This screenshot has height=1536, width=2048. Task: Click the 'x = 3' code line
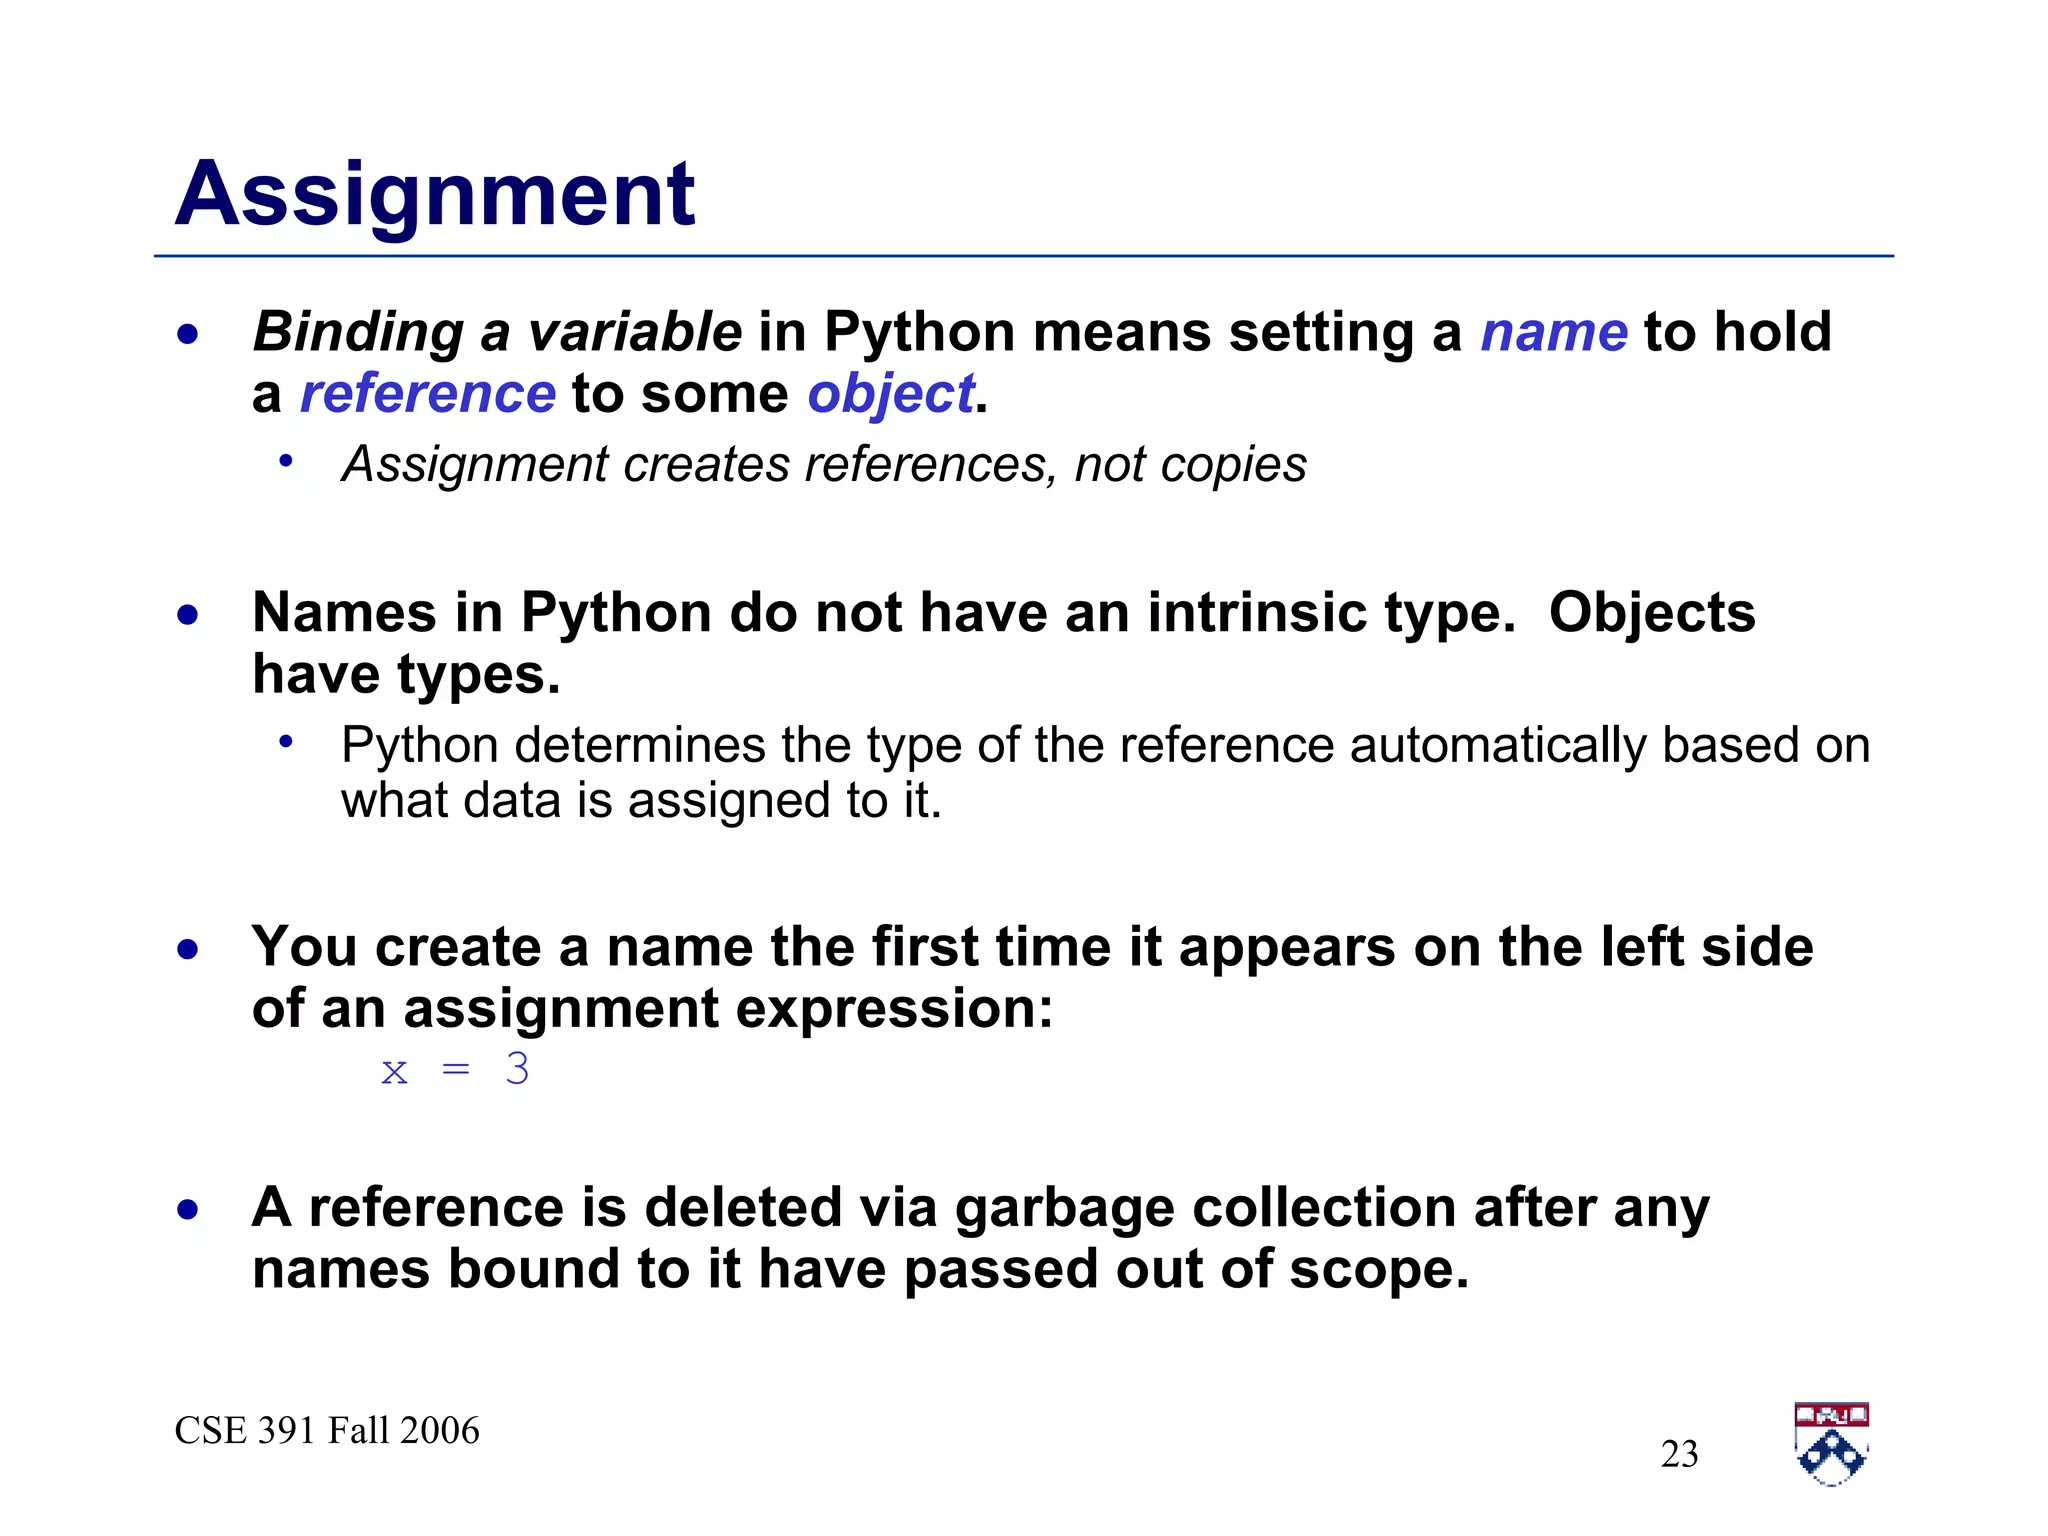click(x=455, y=1070)
